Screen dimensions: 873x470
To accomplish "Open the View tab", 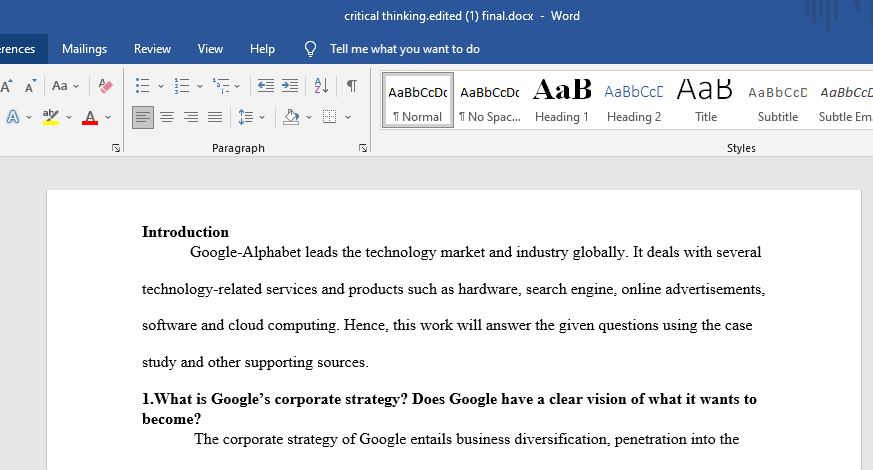I will point(210,49).
